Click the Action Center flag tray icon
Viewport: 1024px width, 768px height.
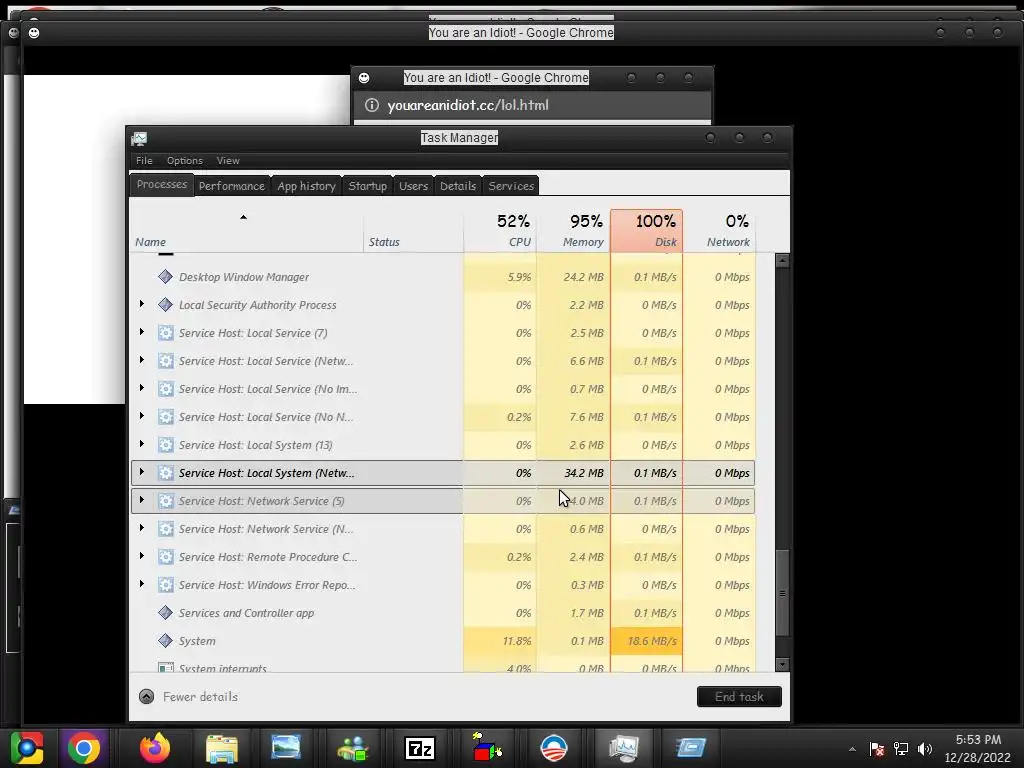[877, 749]
